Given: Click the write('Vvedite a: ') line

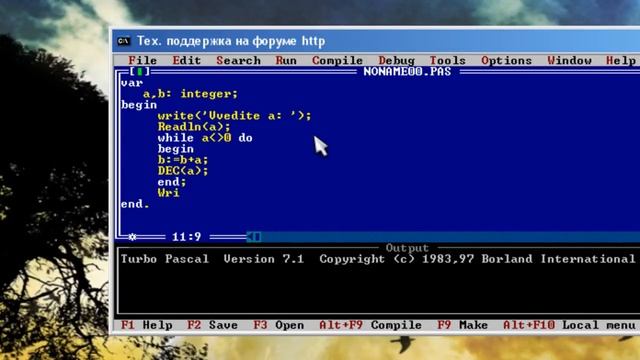Looking at the screenshot, I should coord(235,116).
